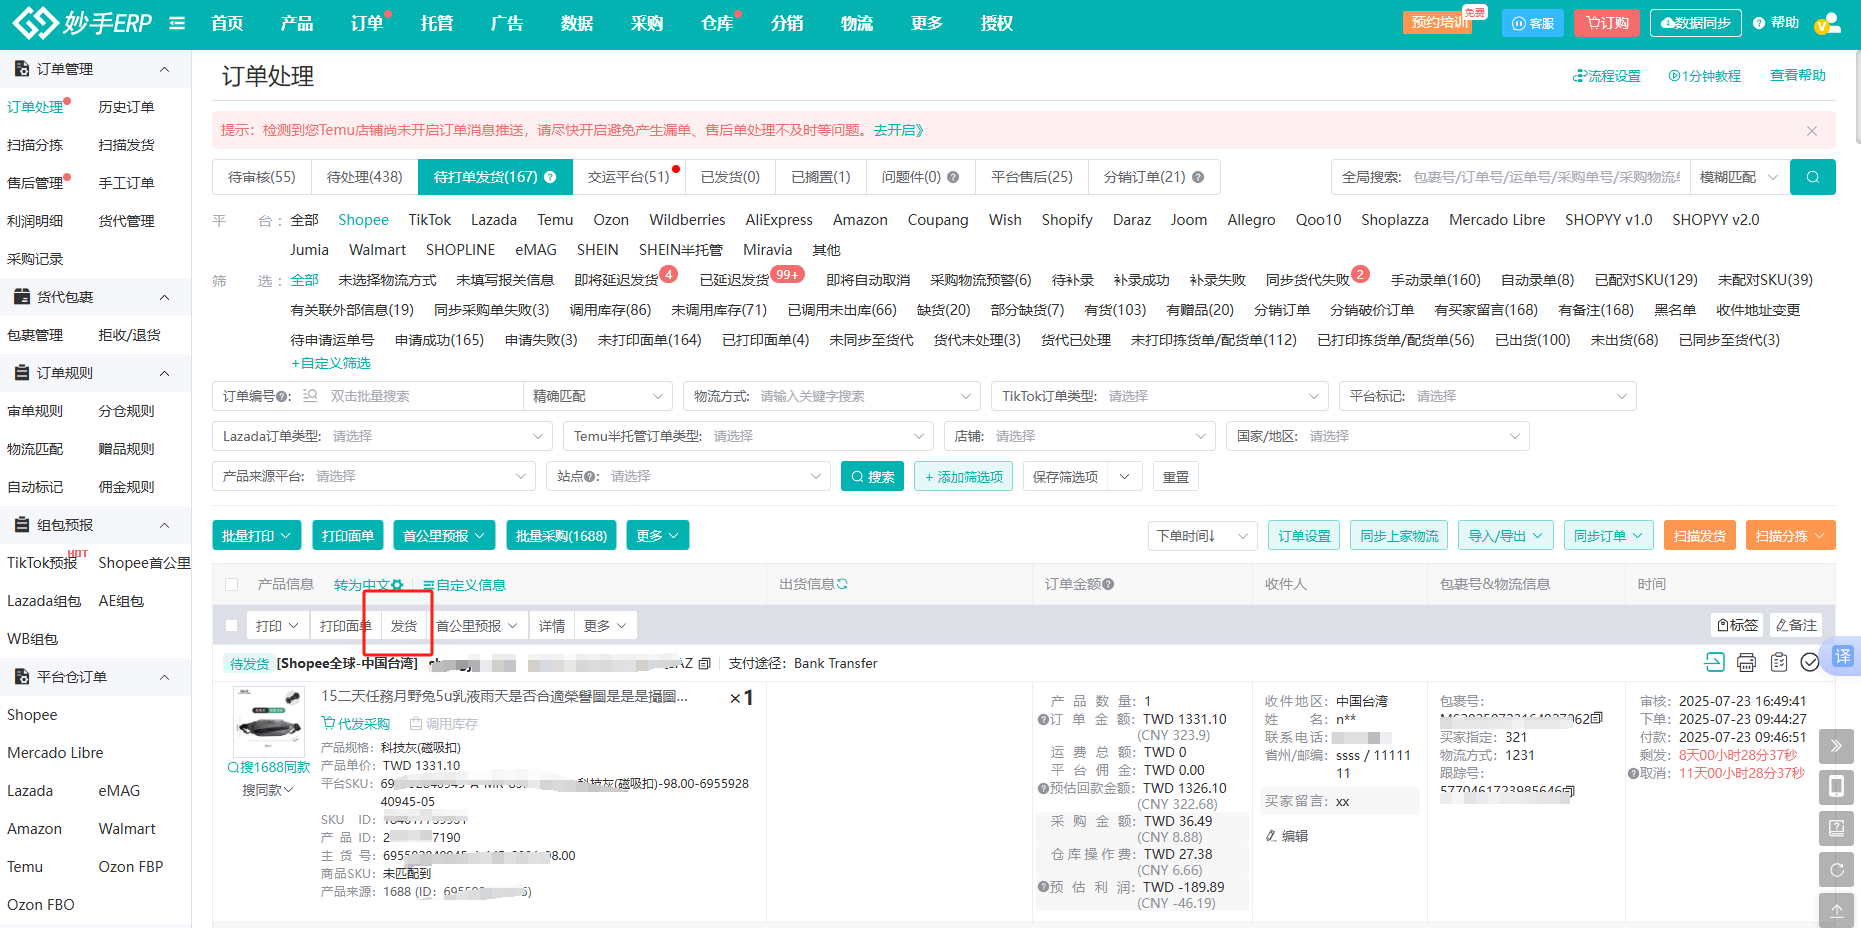Click the refresh icon beside 出货信息
Screen dimensions: 1861x928
(842, 584)
